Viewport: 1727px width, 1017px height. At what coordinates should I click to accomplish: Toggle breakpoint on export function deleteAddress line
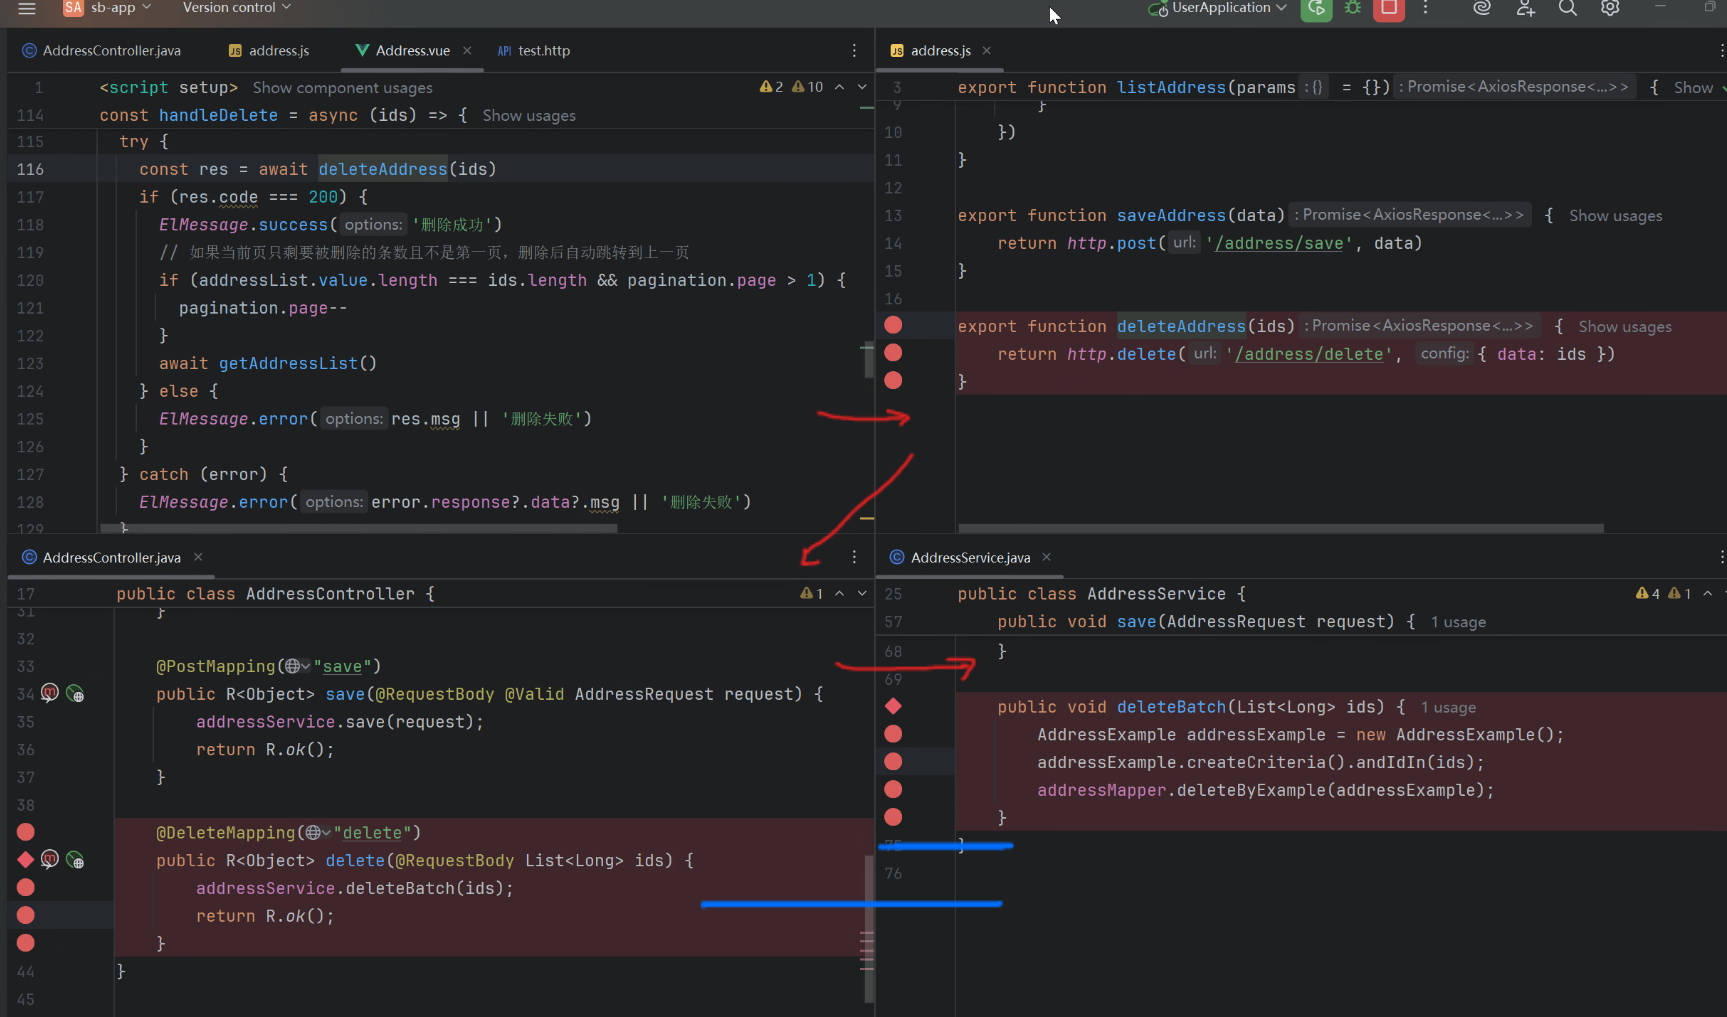pyautogui.click(x=893, y=325)
